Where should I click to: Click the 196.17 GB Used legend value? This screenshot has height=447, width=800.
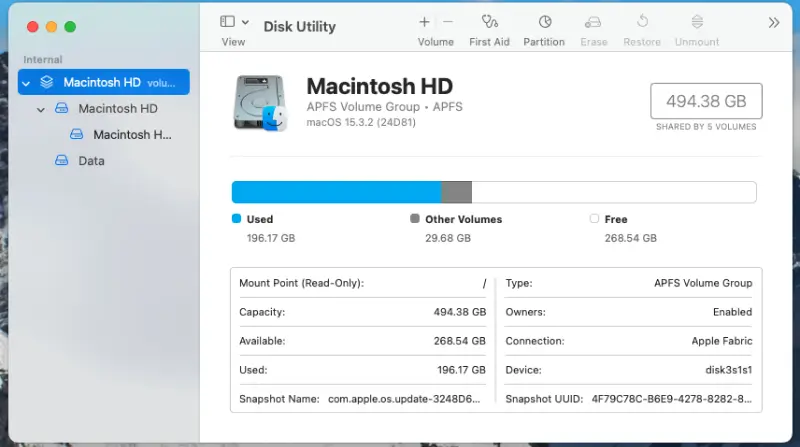271,238
